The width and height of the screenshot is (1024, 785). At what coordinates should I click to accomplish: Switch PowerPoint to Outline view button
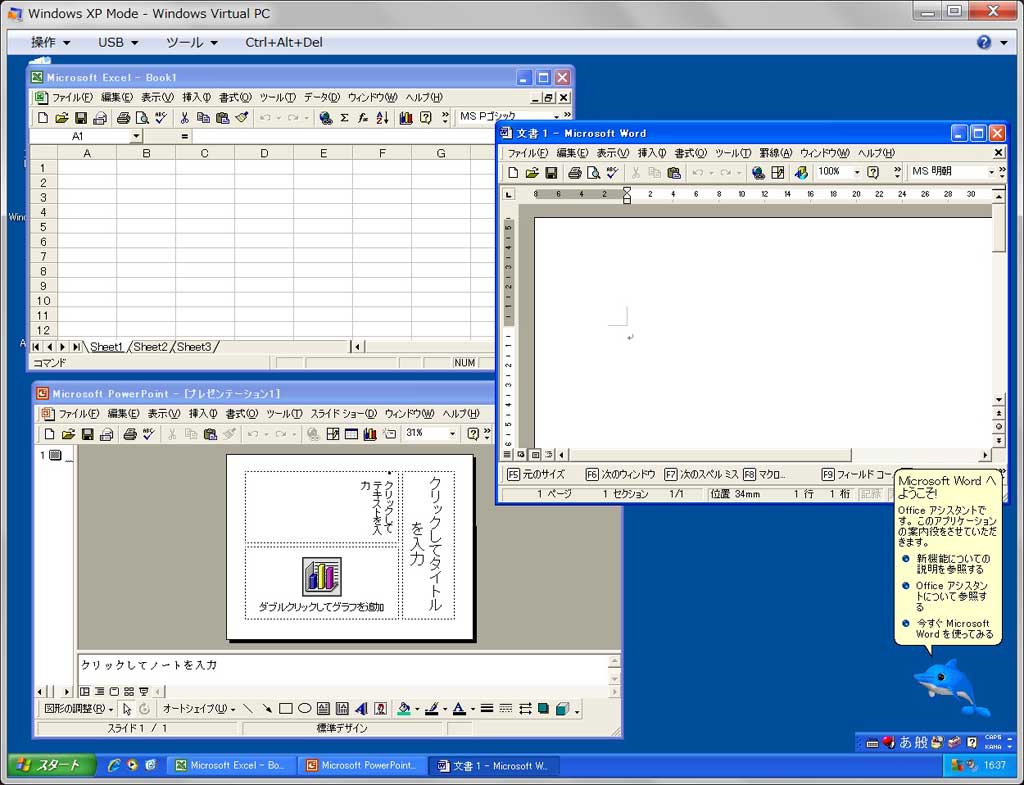[99, 691]
